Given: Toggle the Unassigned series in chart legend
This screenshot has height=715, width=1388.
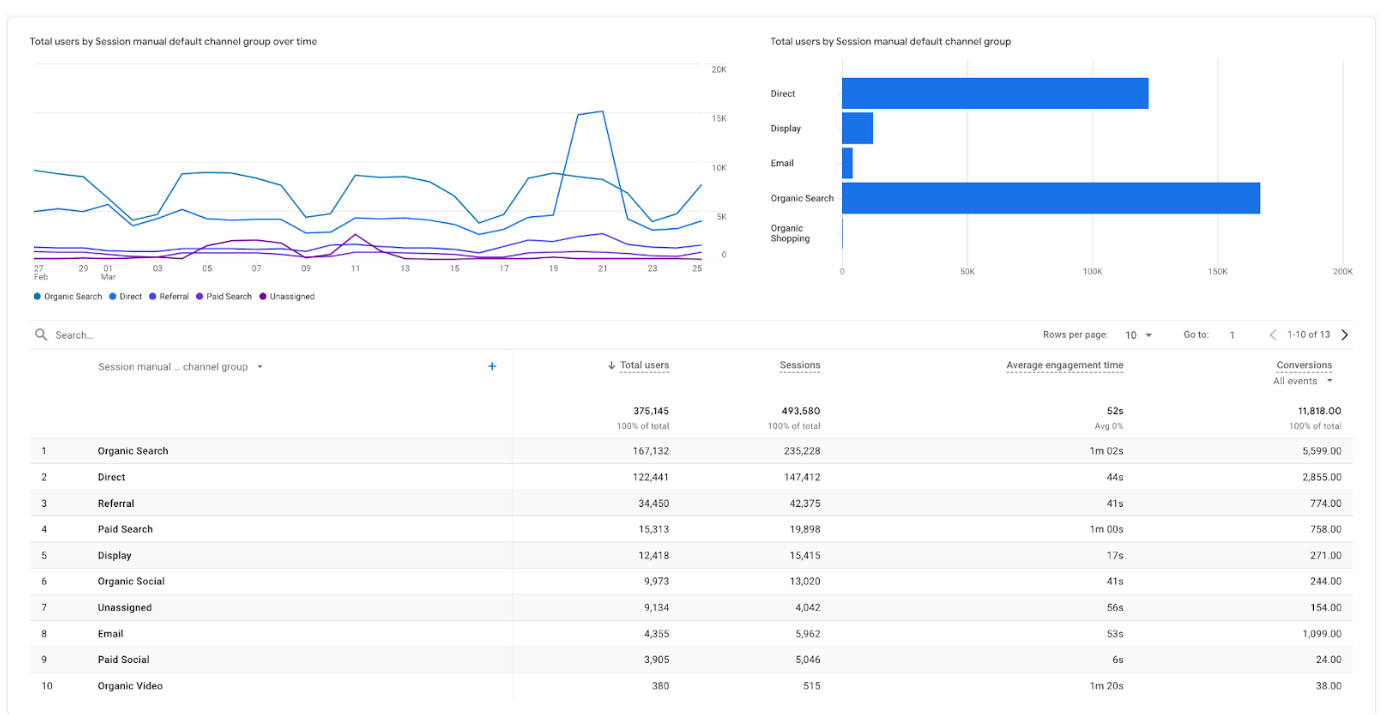Looking at the screenshot, I should coord(287,297).
